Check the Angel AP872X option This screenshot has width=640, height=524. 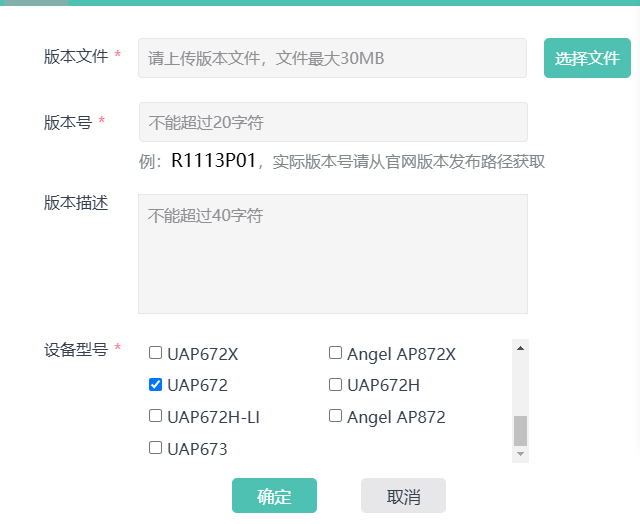pyautogui.click(x=336, y=353)
